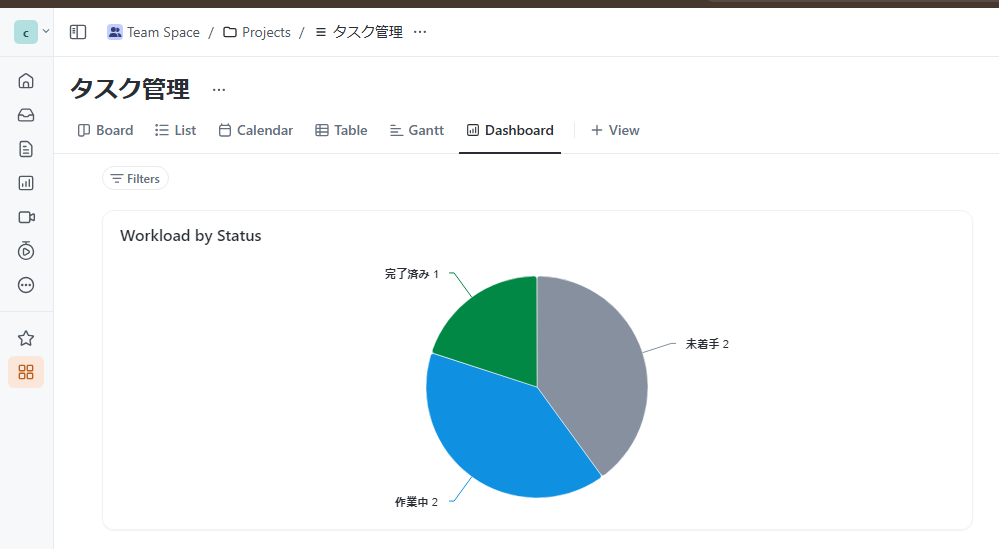The height and width of the screenshot is (549, 999).
Task: Open the Docs page icon in sidebar
Action: pos(26,149)
